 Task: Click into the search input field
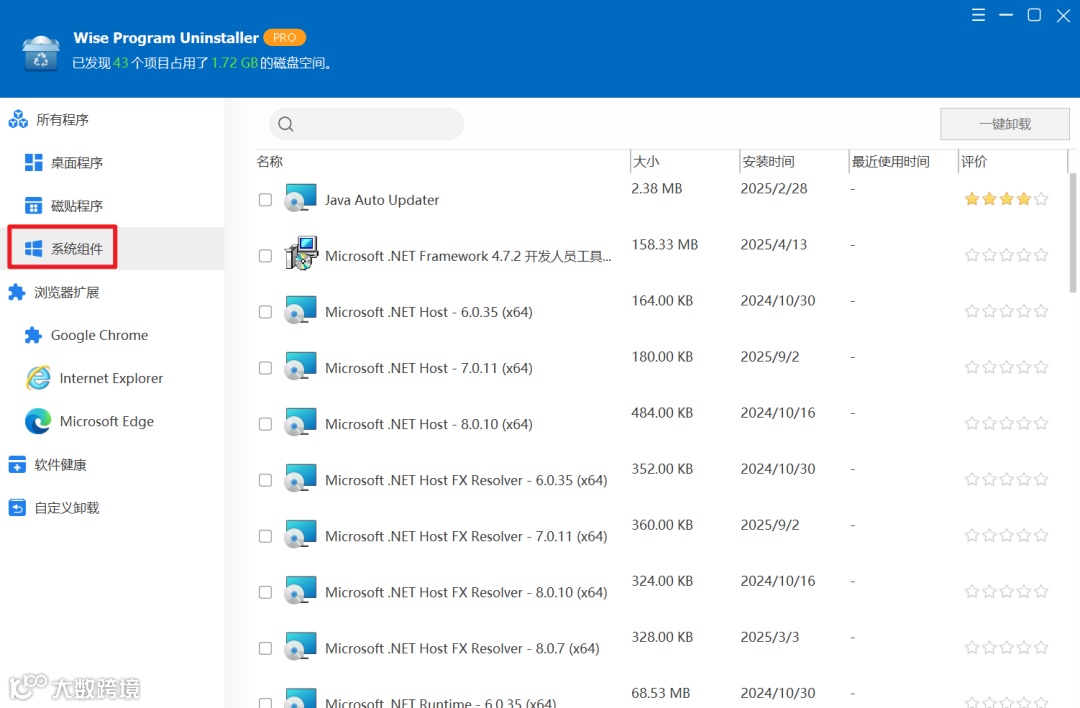coord(366,124)
